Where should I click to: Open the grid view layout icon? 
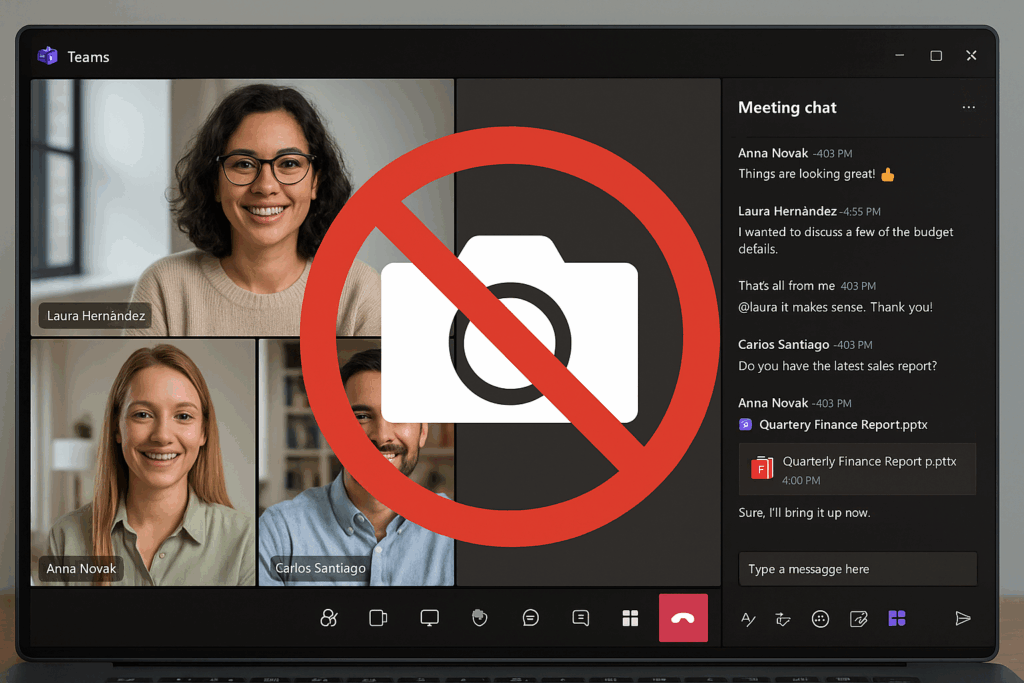pos(630,618)
